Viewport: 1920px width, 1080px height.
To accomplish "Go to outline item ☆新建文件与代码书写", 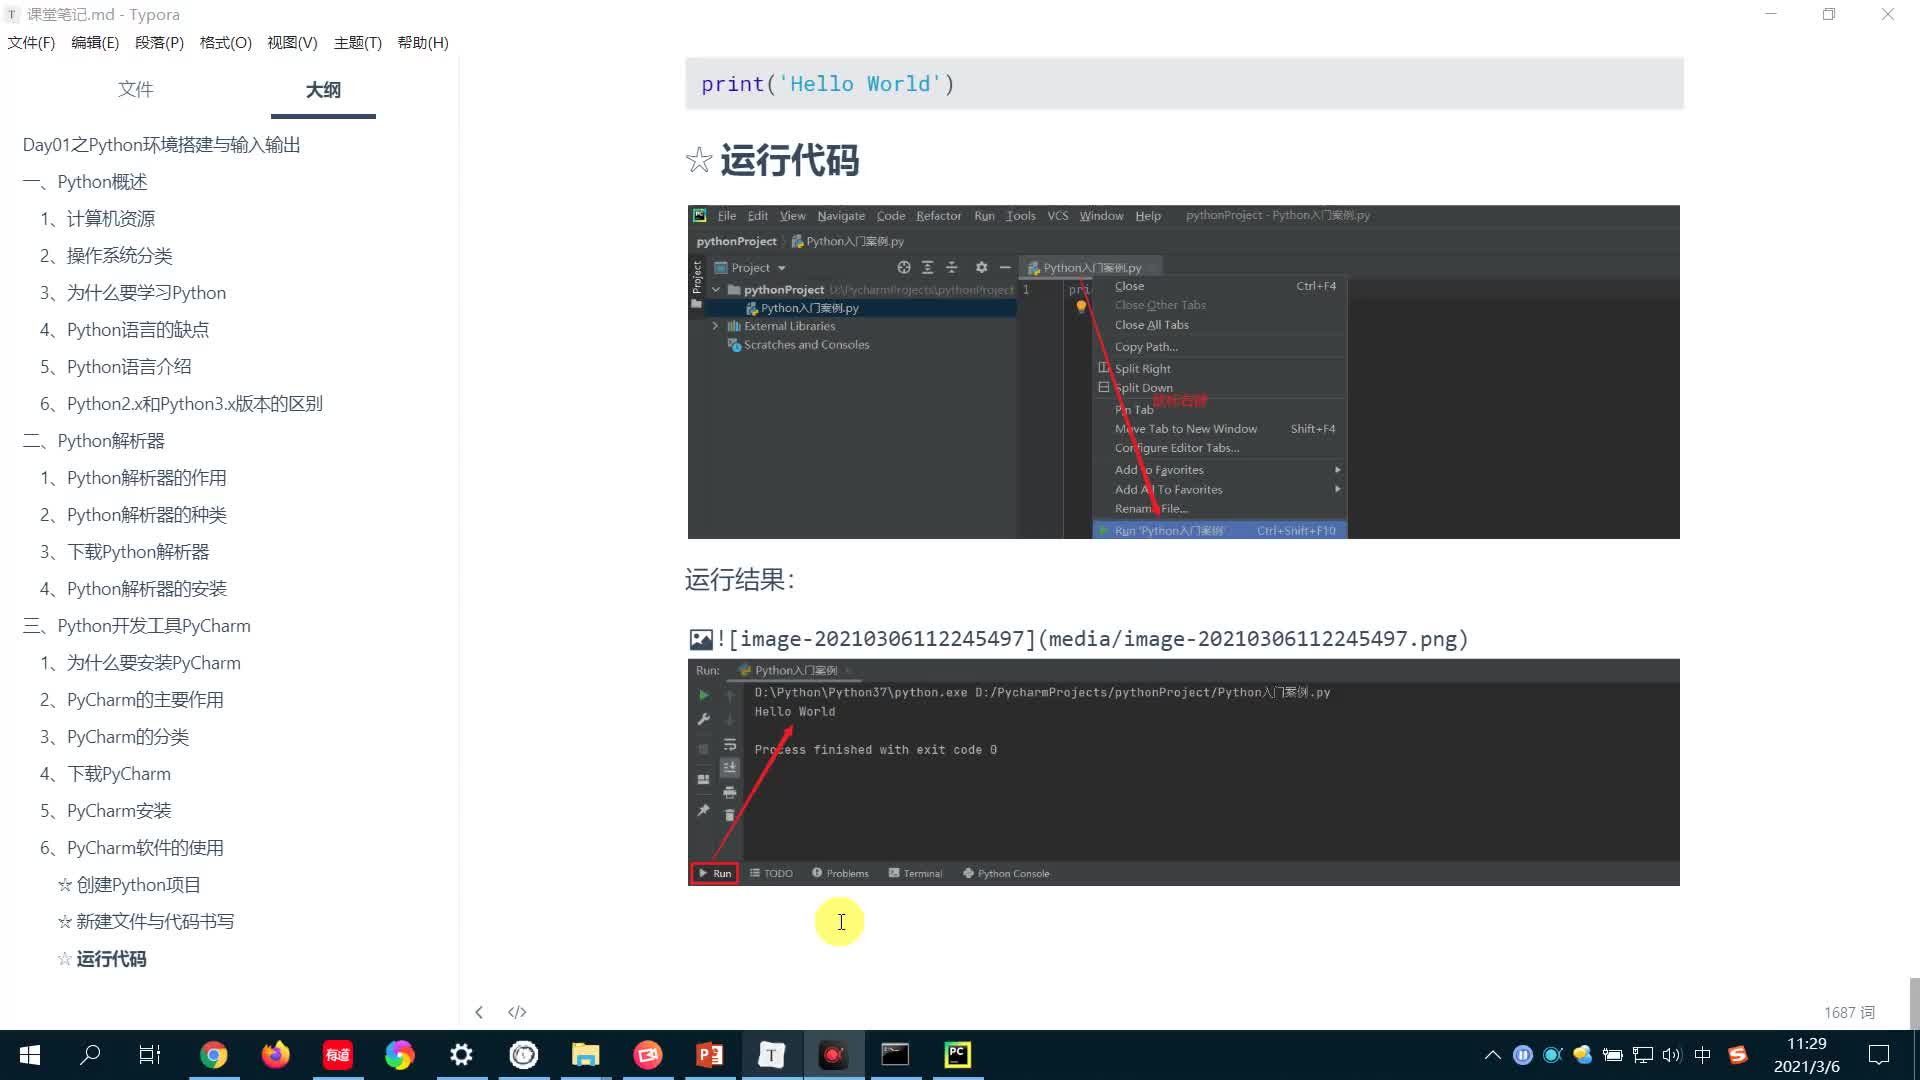I will [146, 922].
